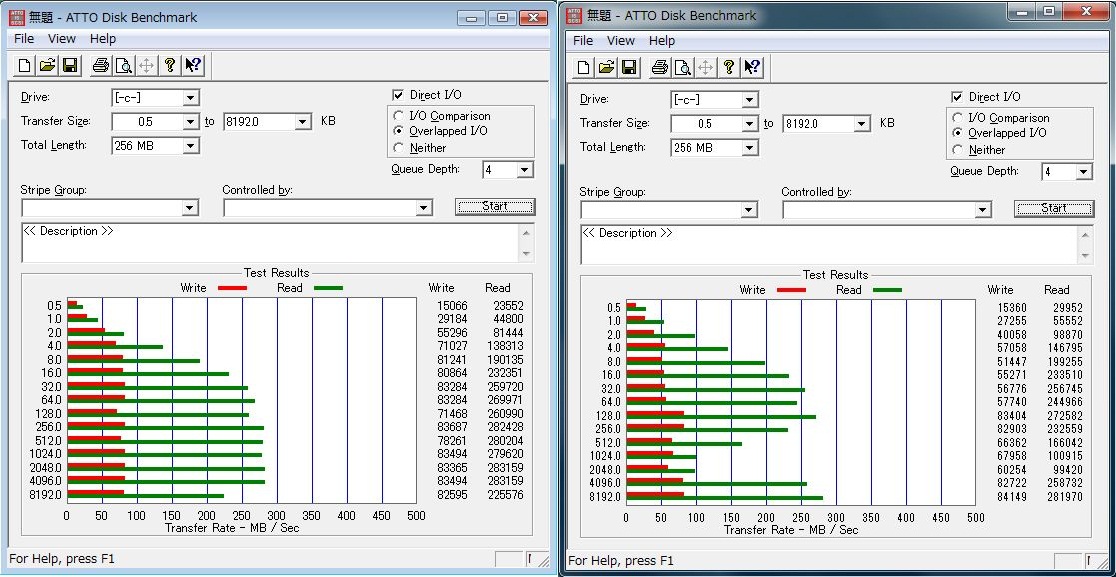Click the question mark About icon in left window
Screen dimensions: 1116x577
(169, 66)
